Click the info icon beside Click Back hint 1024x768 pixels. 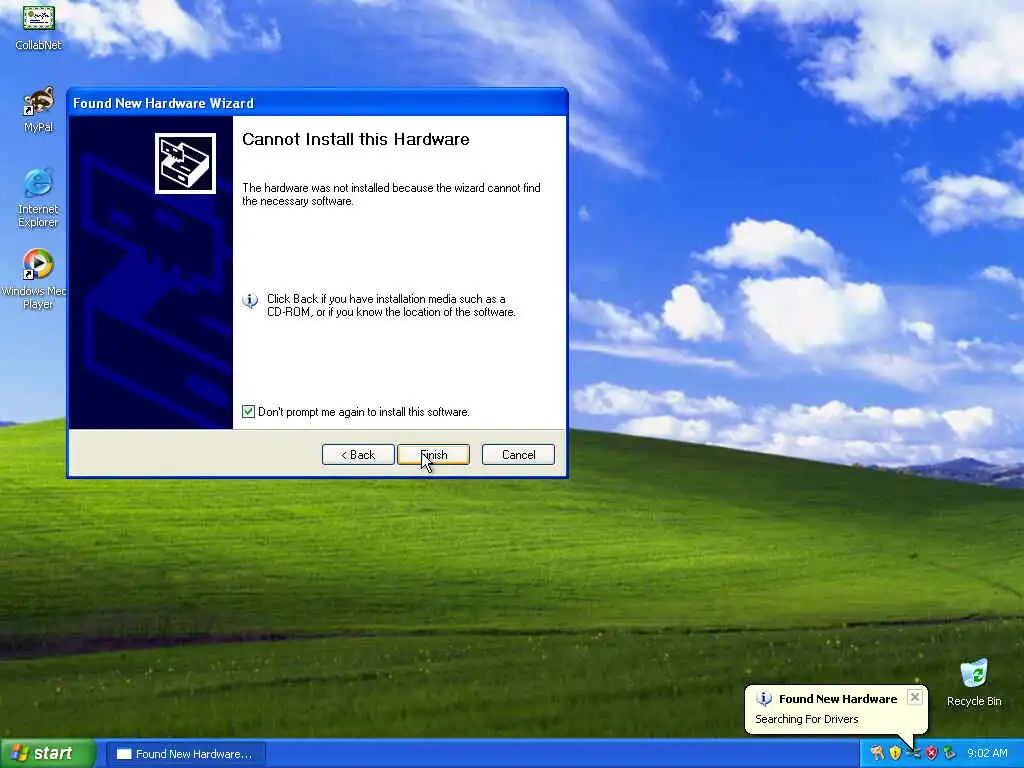(x=250, y=300)
